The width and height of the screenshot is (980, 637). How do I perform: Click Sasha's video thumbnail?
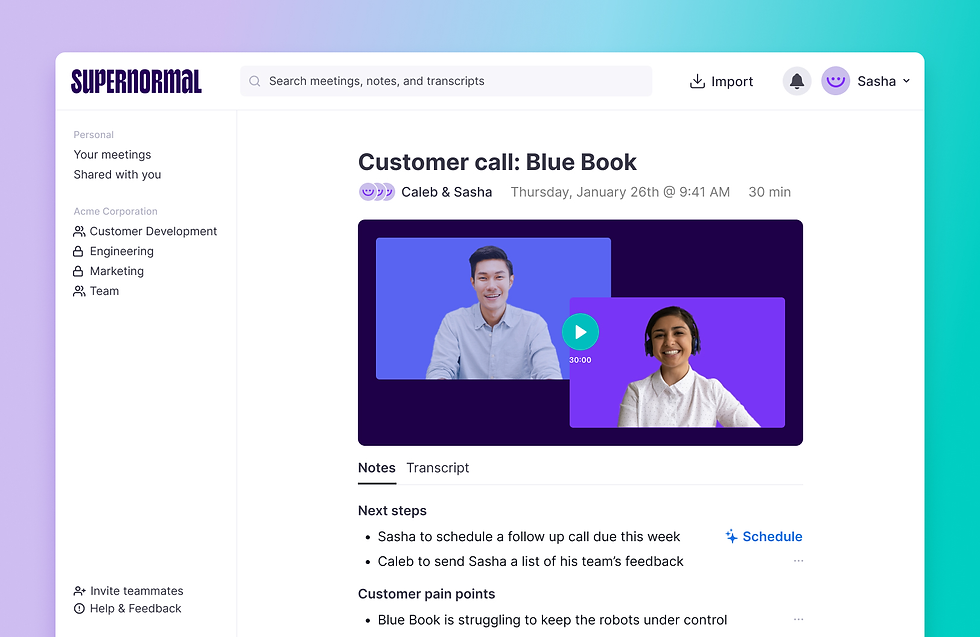coord(677,363)
